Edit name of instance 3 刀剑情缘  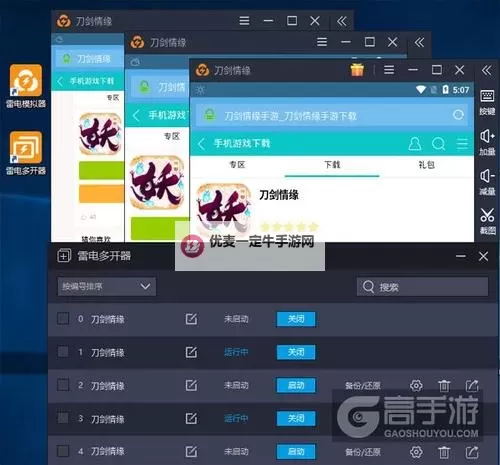coord(191,418)
